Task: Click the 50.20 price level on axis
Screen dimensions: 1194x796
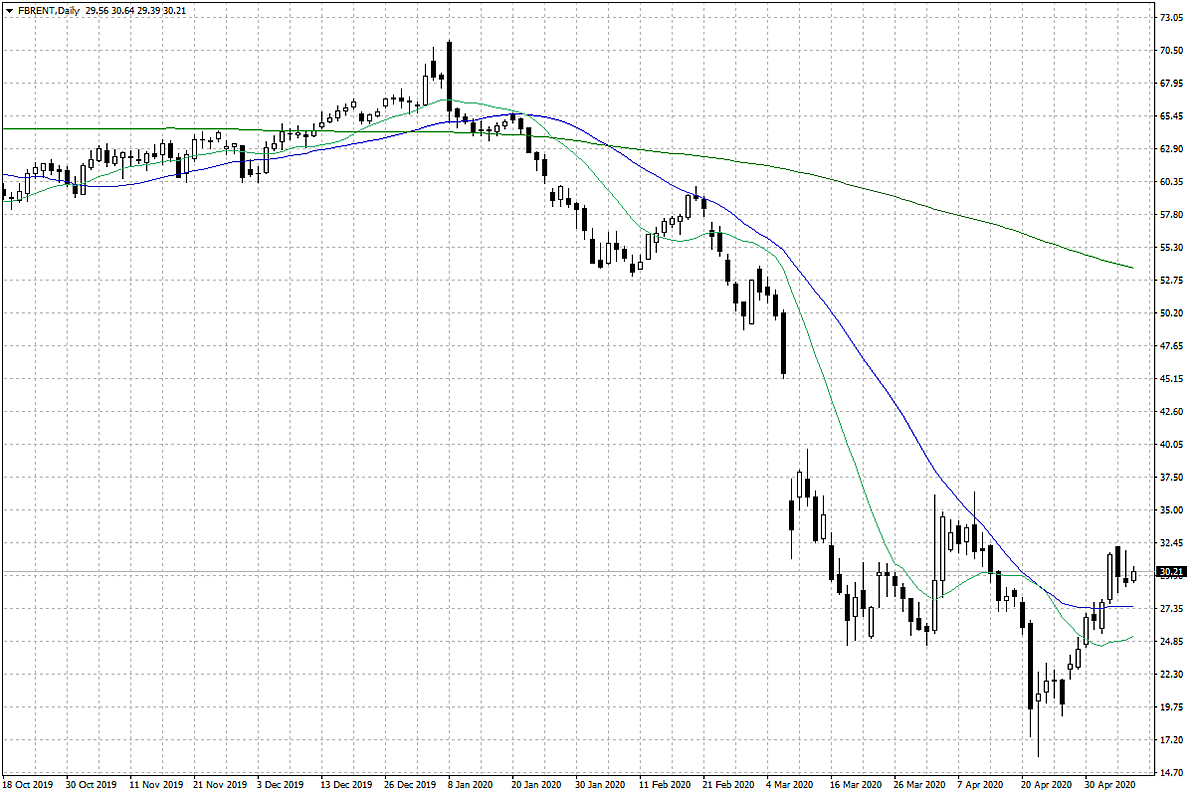Action: pos(1172,313)
